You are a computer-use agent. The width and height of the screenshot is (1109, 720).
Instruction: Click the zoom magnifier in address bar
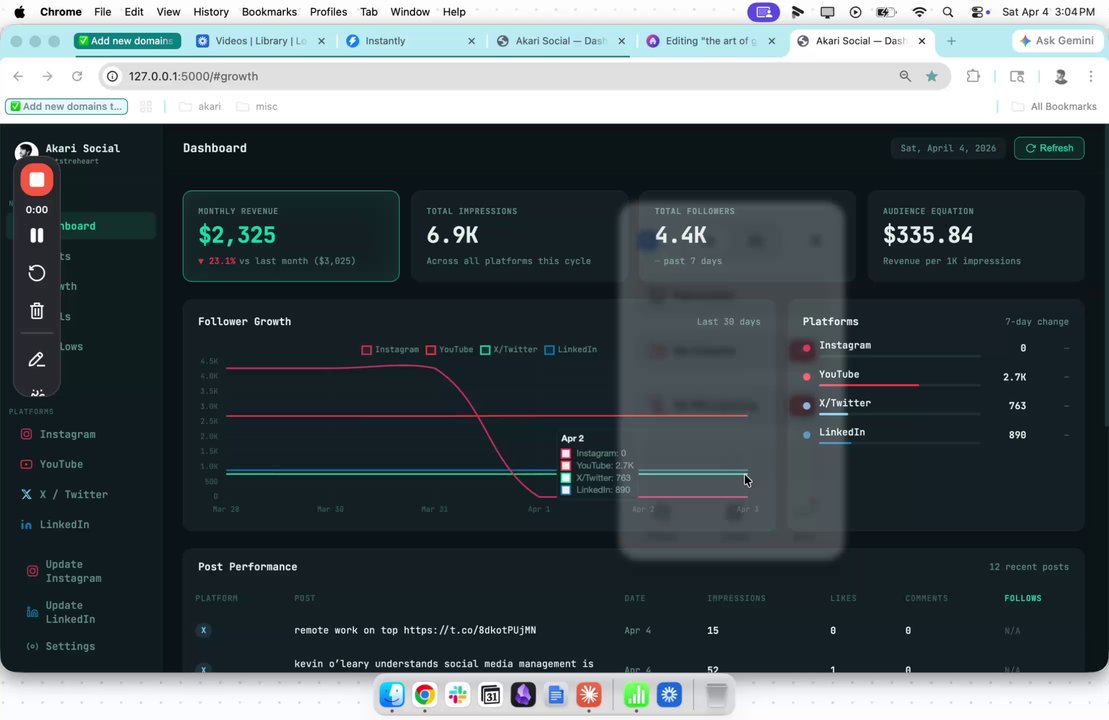pos(905,76)
